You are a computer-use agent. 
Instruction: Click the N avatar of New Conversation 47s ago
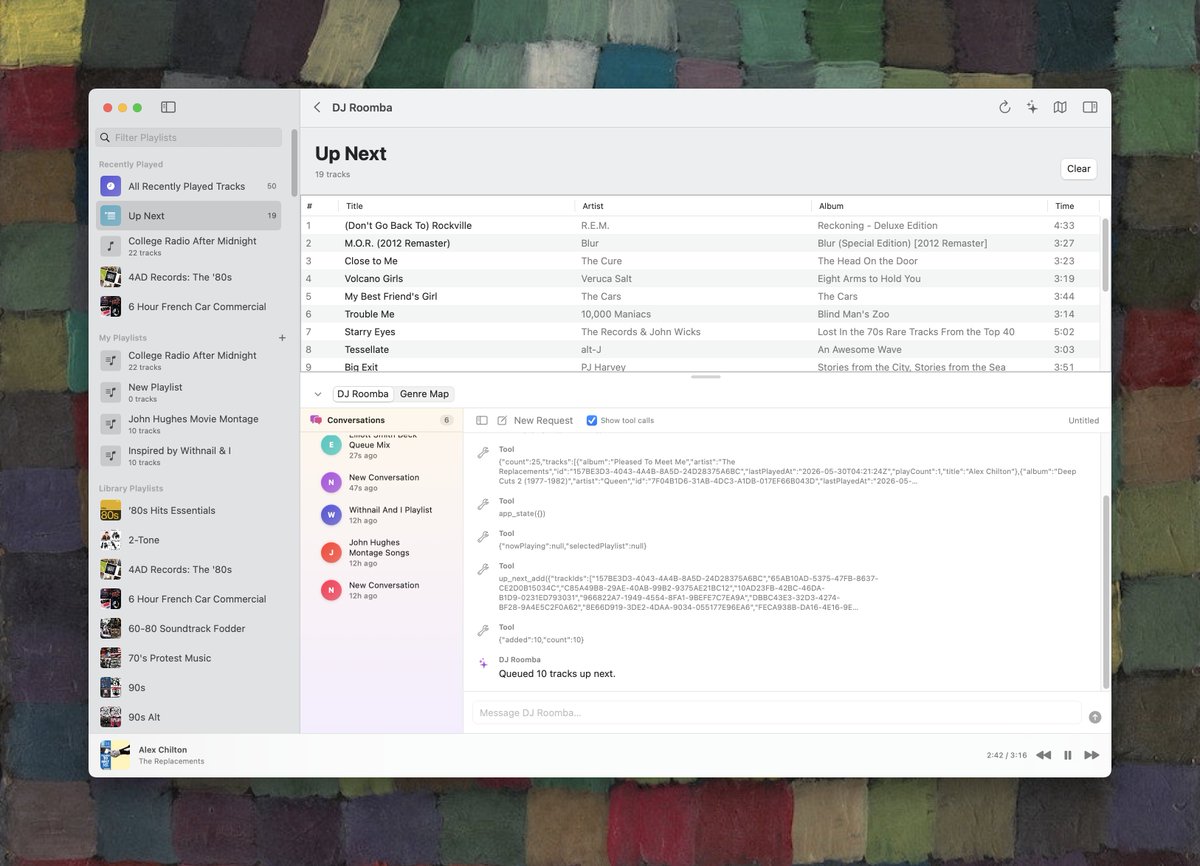point(331,482)
